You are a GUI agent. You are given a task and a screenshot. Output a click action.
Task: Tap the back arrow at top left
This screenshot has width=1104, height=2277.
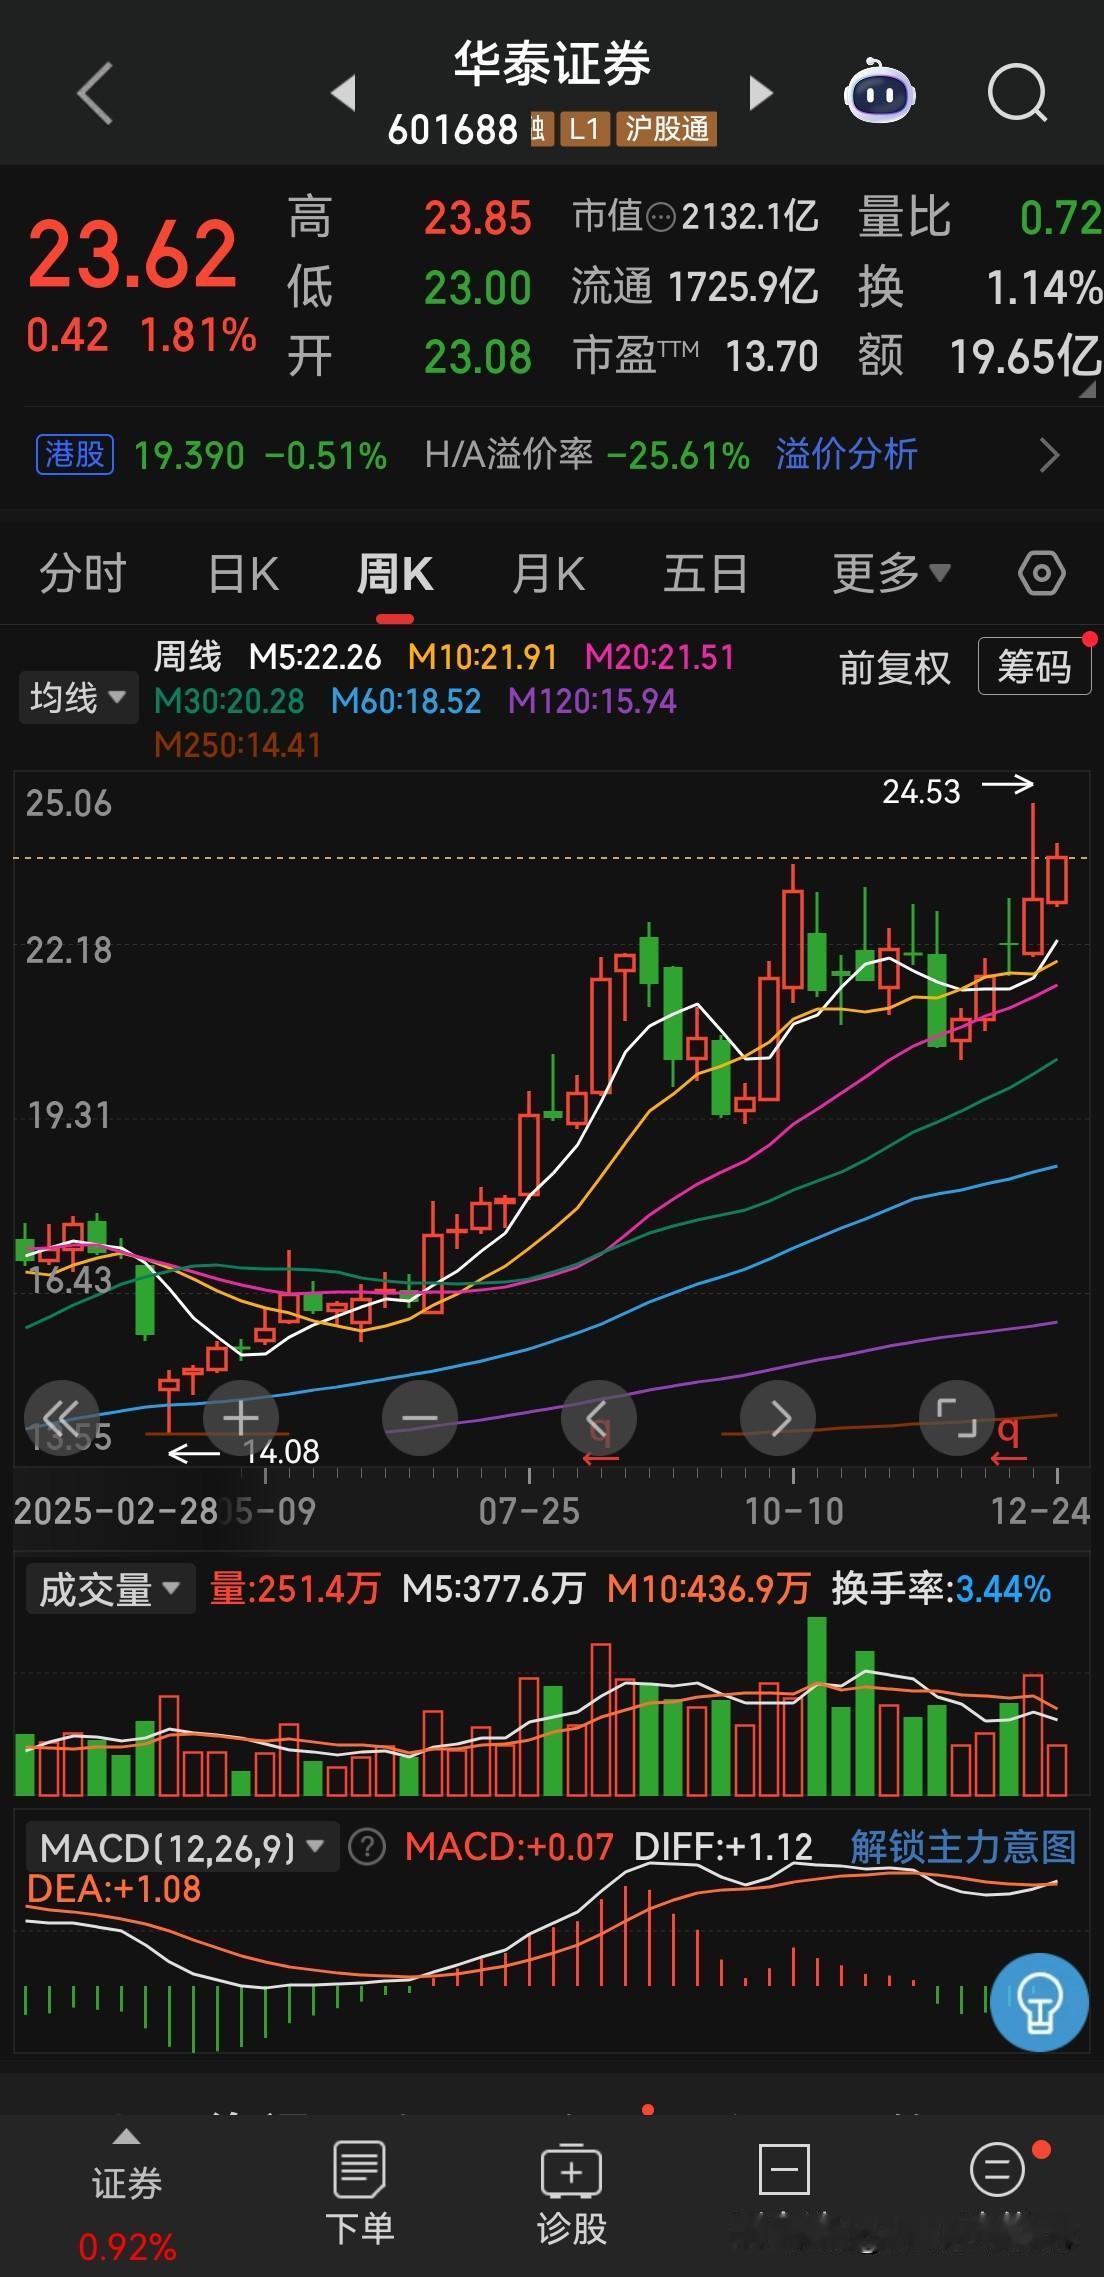94,94
